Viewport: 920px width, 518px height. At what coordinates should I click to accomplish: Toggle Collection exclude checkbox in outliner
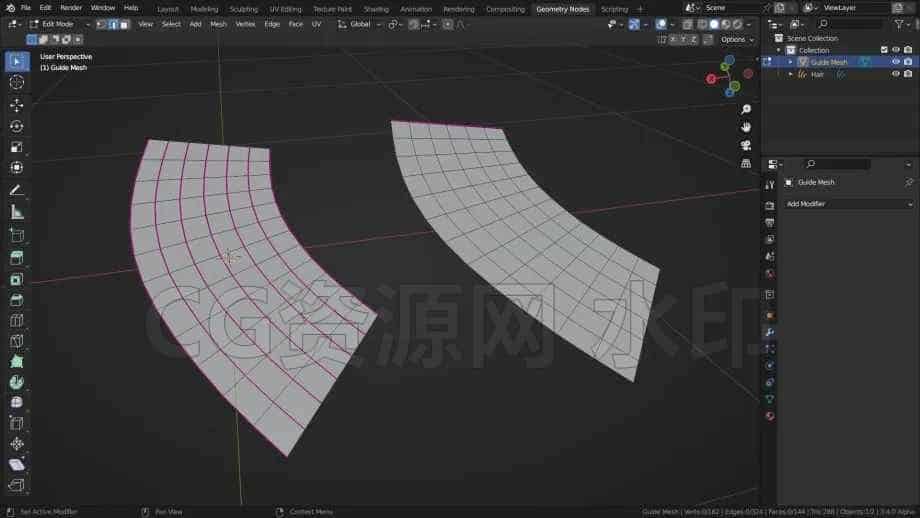coord(884,50)
